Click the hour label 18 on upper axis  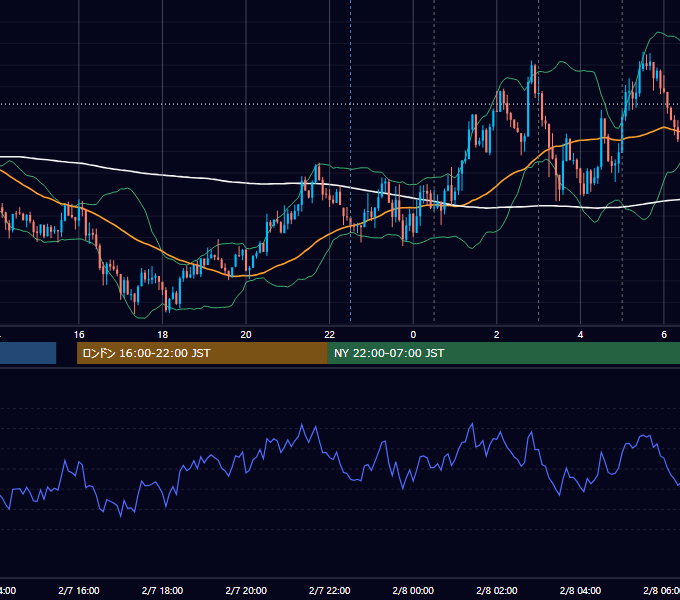click(x=163, y=335)
